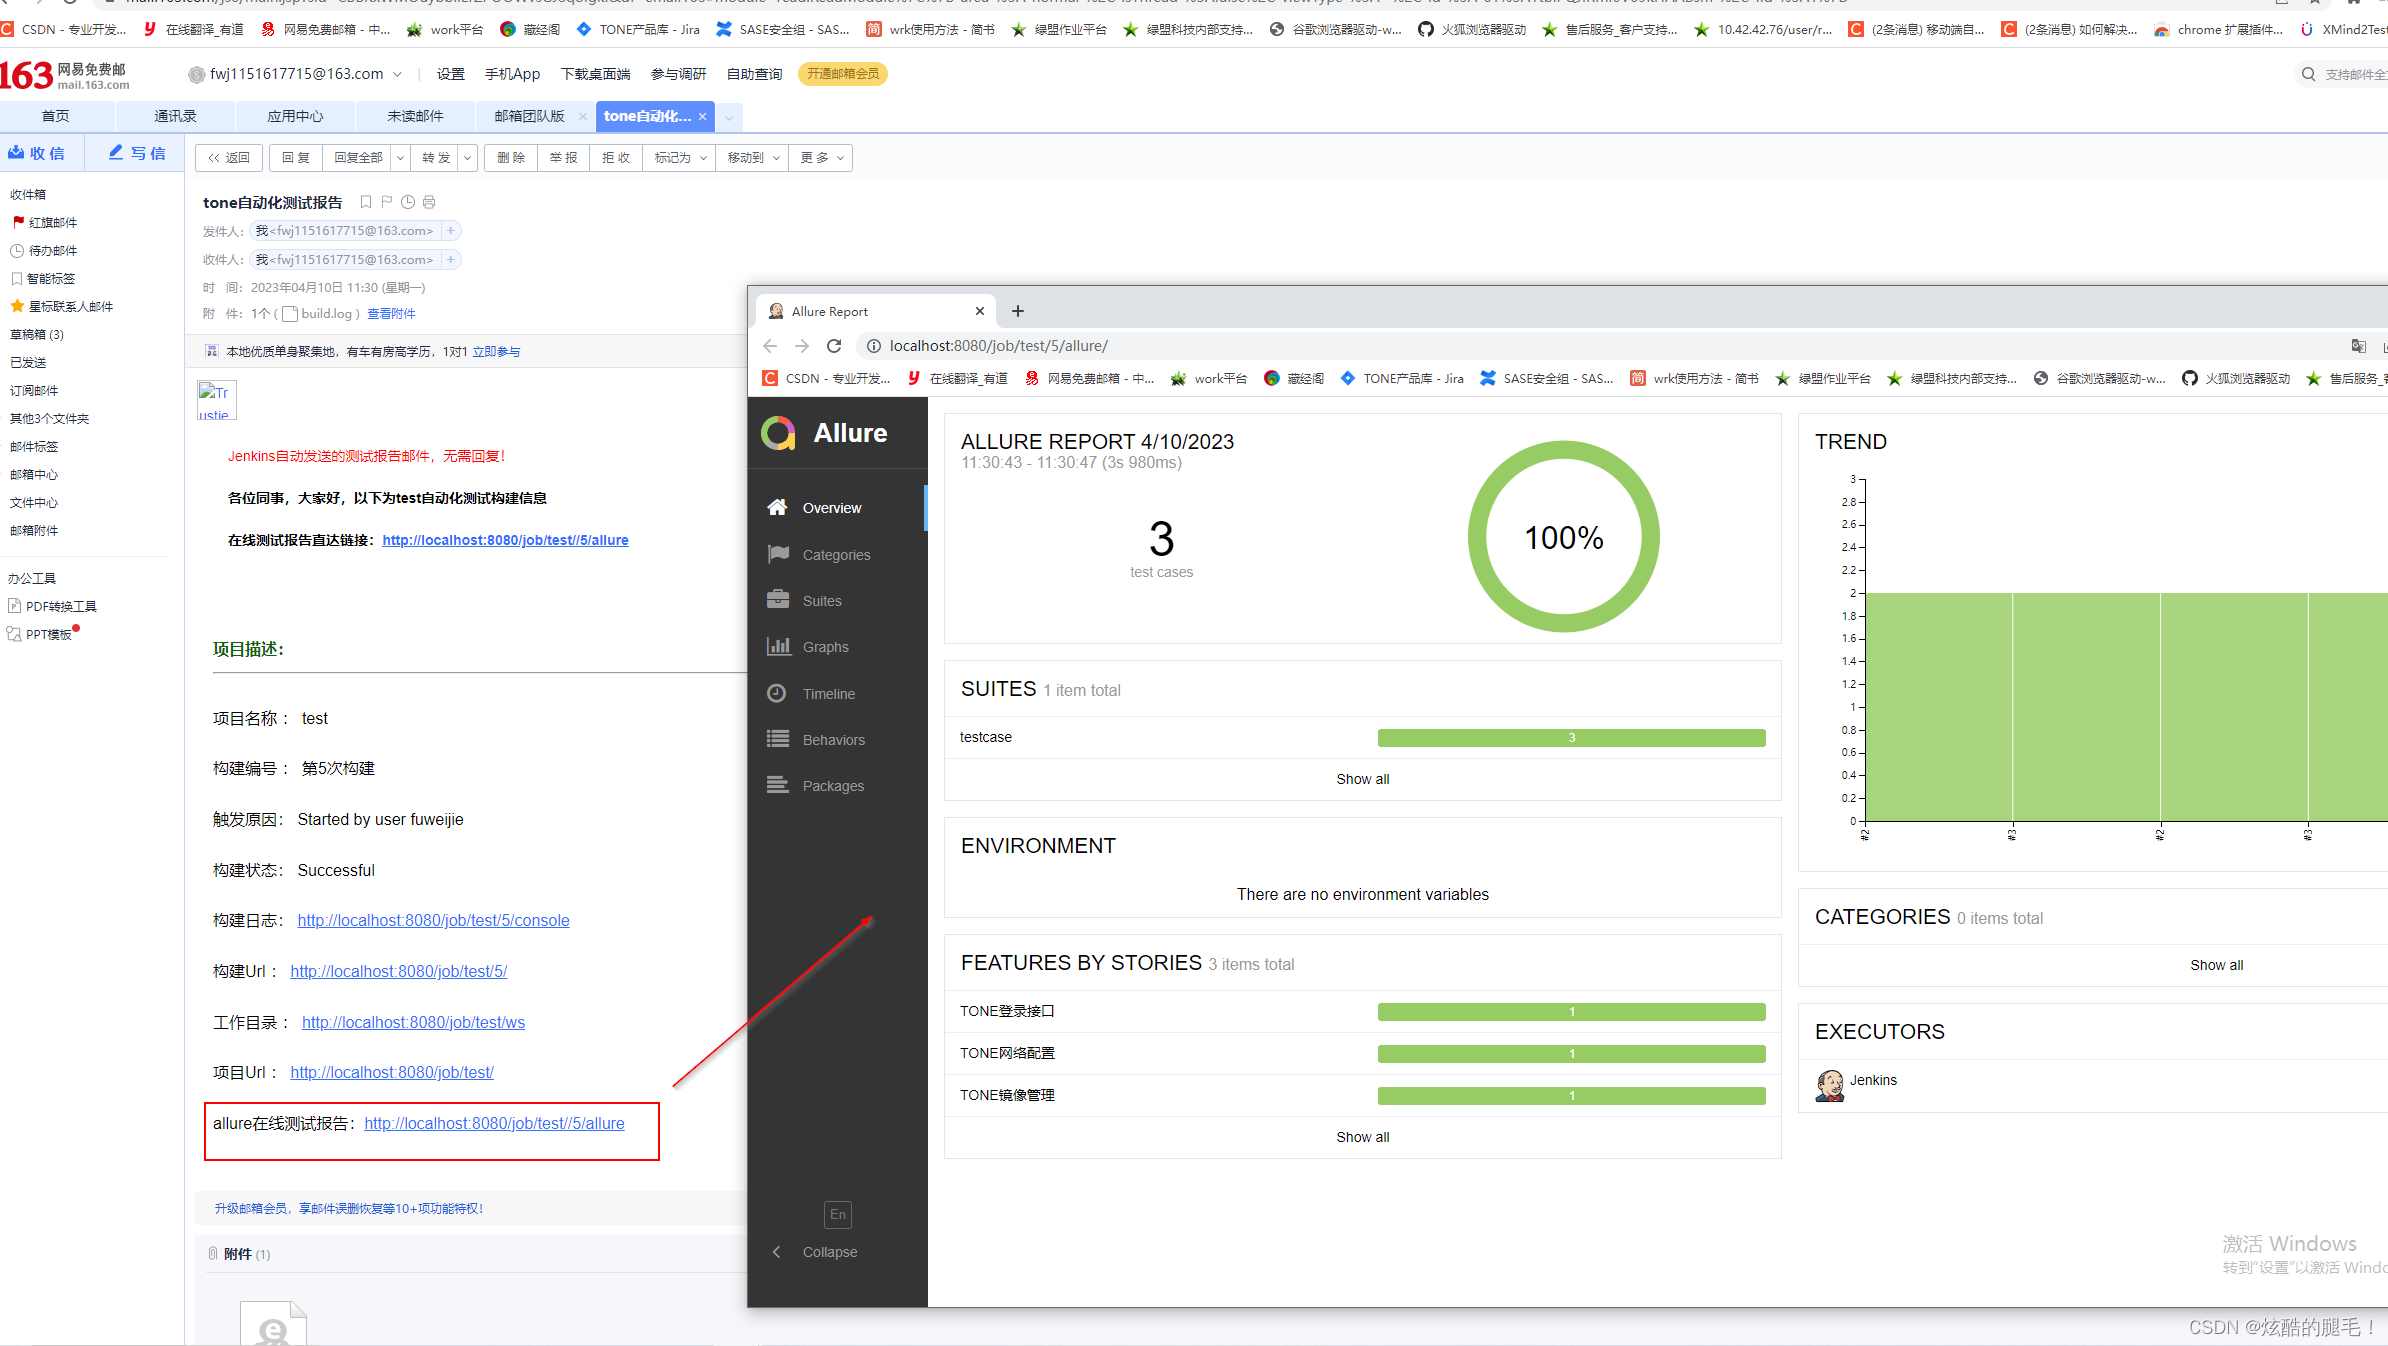2388x1346 pixels.
Task: Click the 写信 compose button
Action: pos(137,153)
